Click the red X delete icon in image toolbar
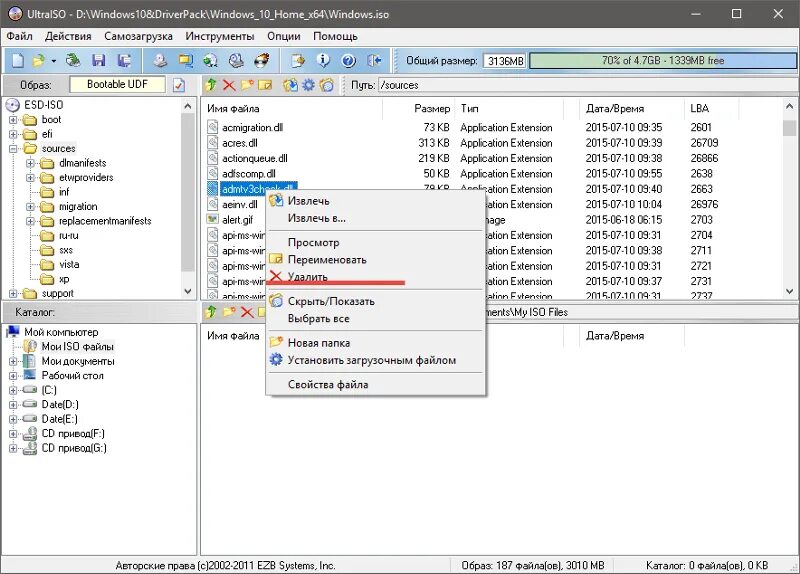This screenshot has height=574, width=800. (x=229, y=85)
